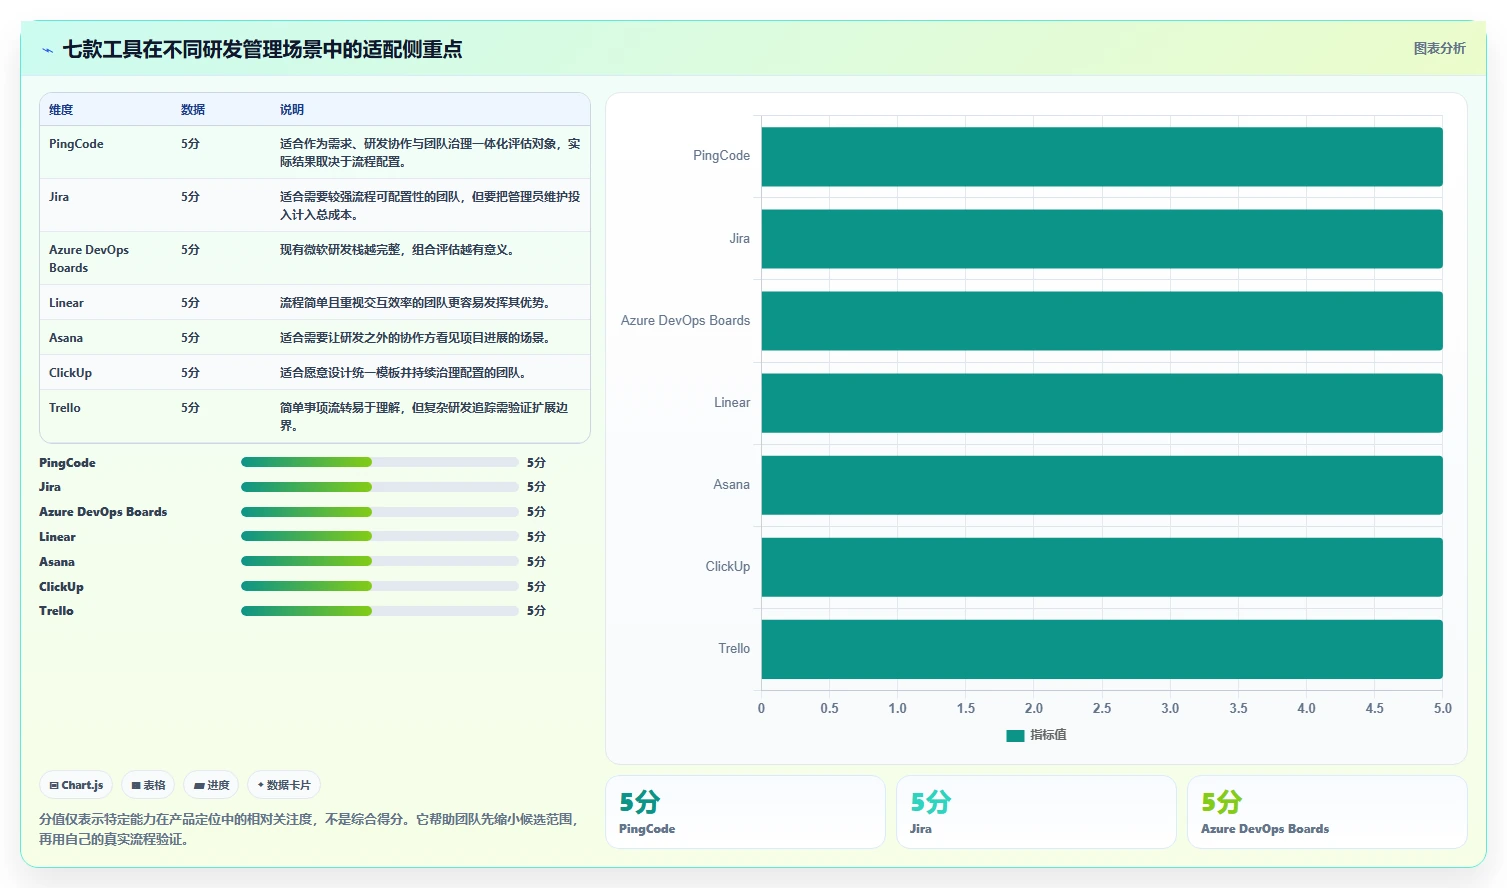
Task: Select the Jira table row name
Action: [59, 197]
